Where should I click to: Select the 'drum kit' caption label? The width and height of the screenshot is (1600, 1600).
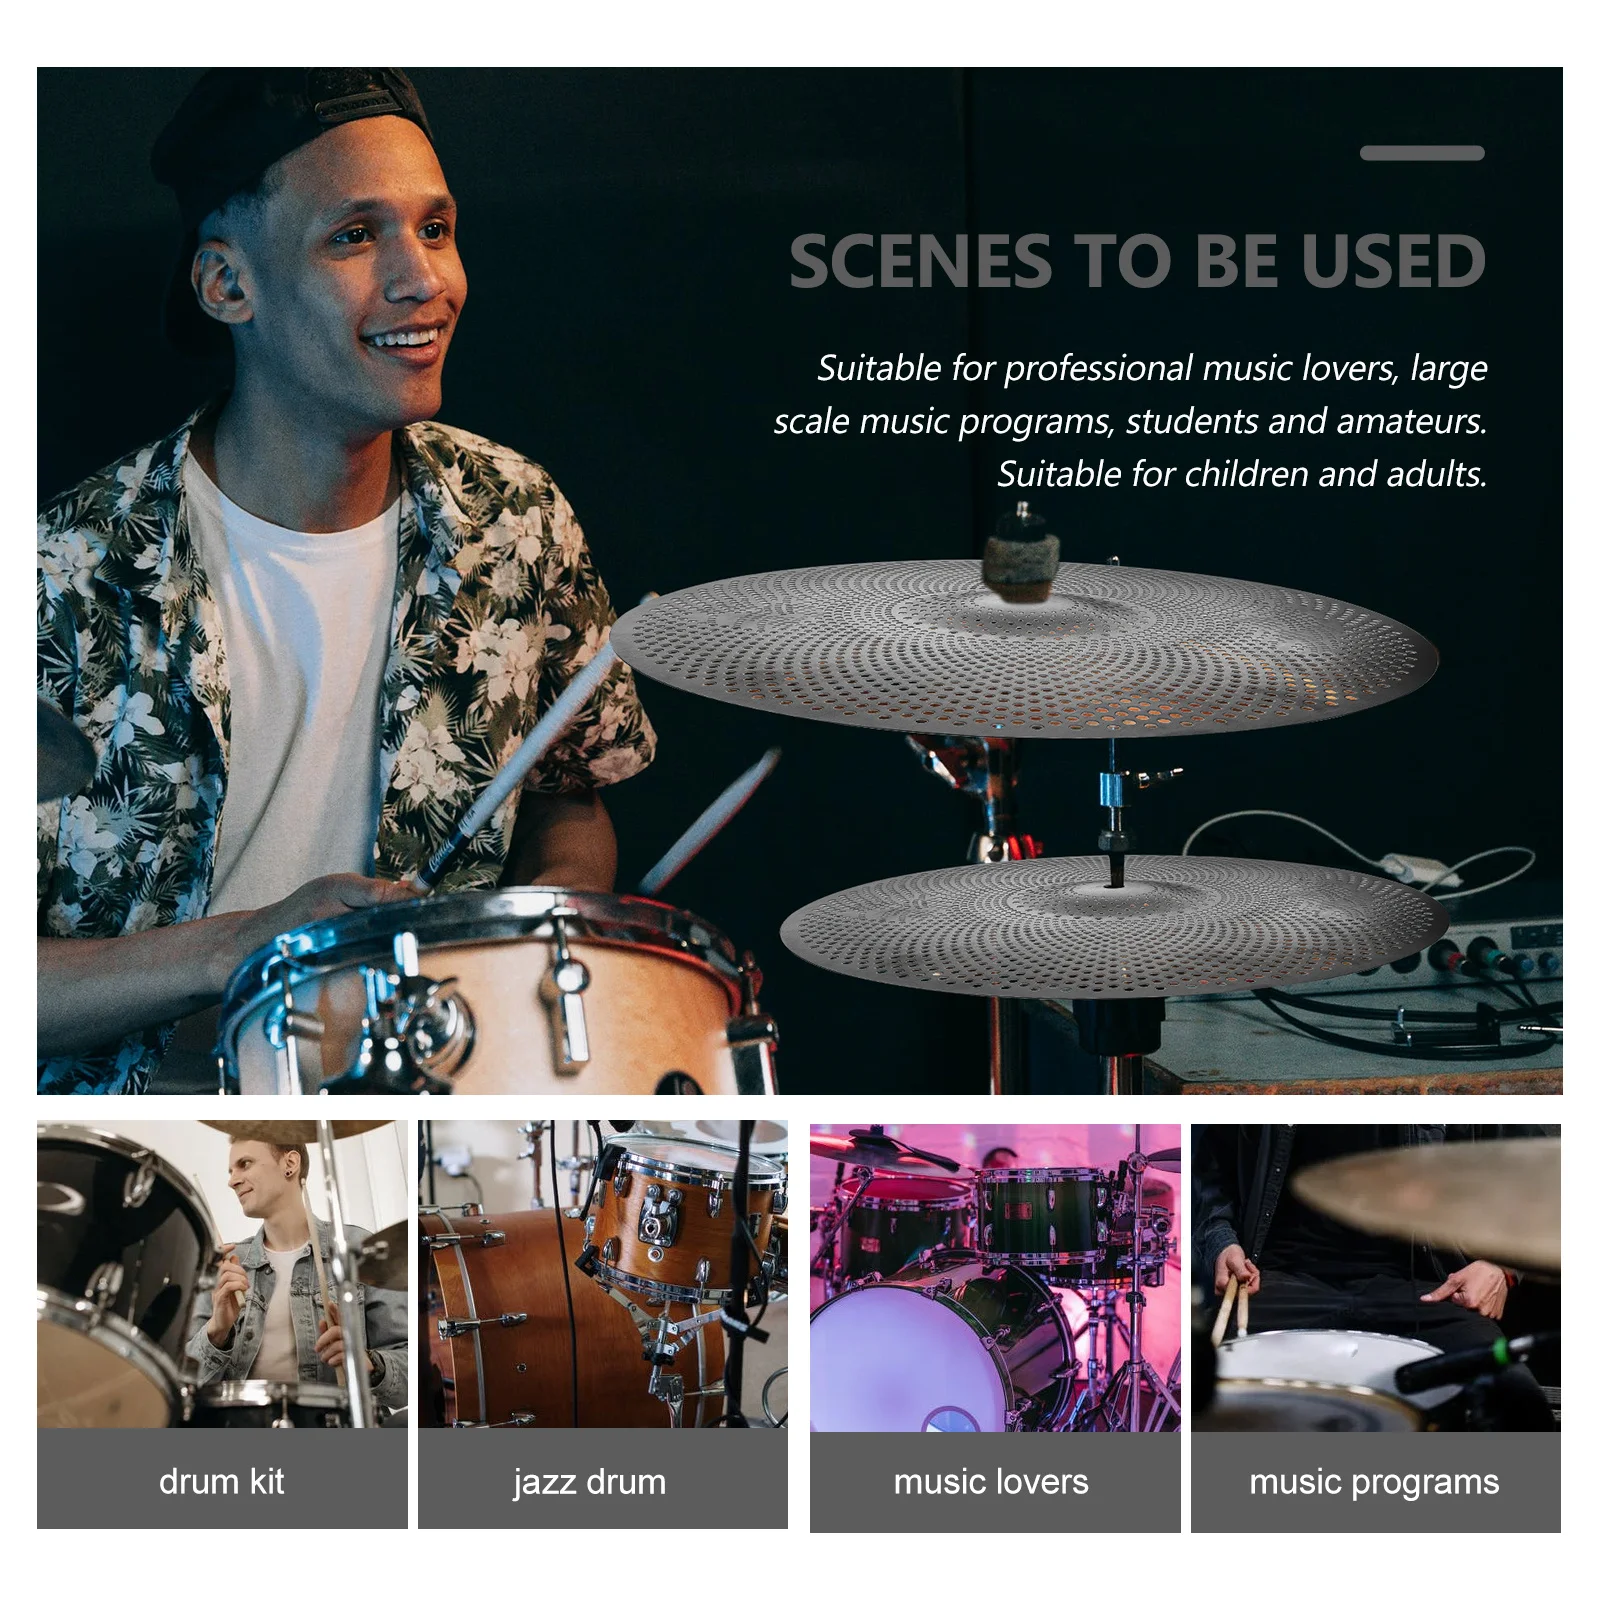click(x=222, y=1480)
